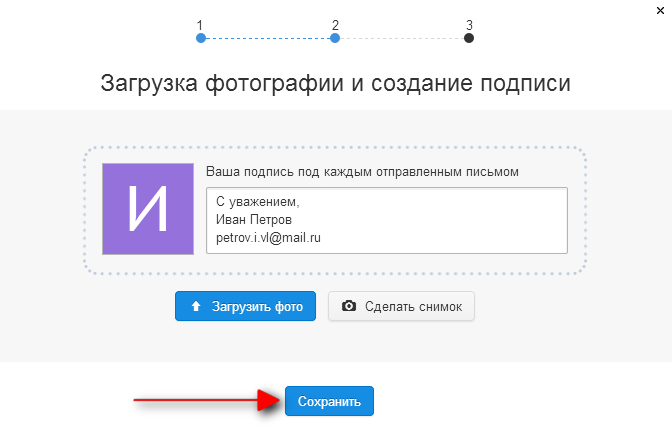Place cursor on the 'С уважением,' line
Screen dimensions: 672x438
coord(258,202)
